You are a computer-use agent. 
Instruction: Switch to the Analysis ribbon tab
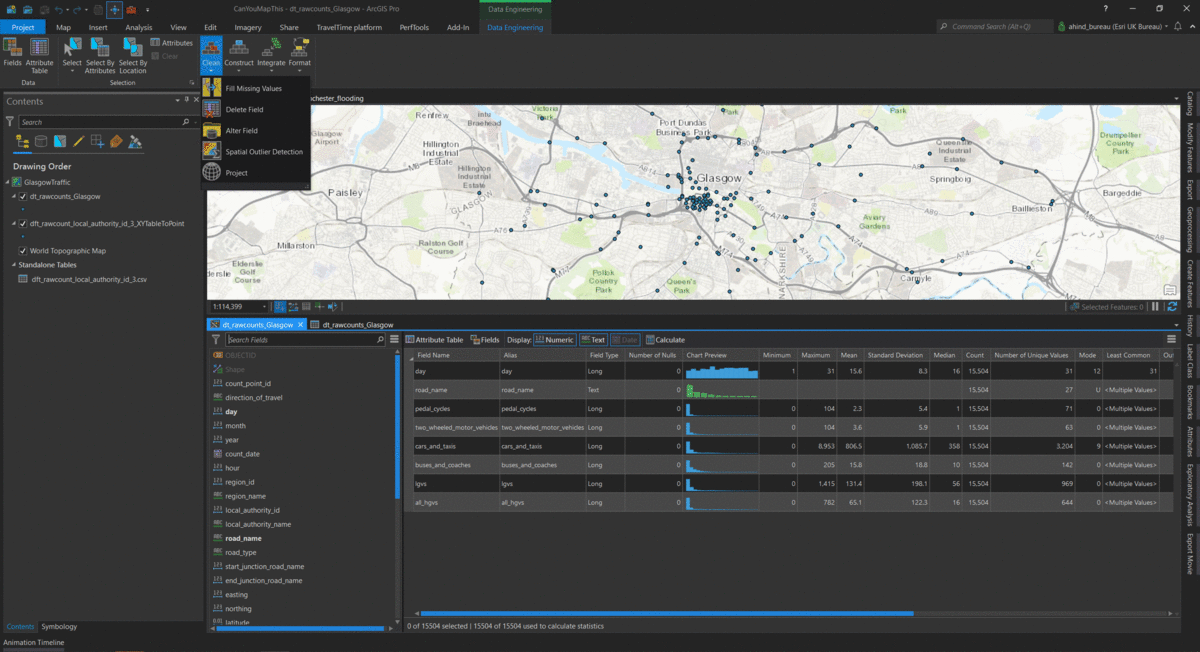tap(139, 27)
